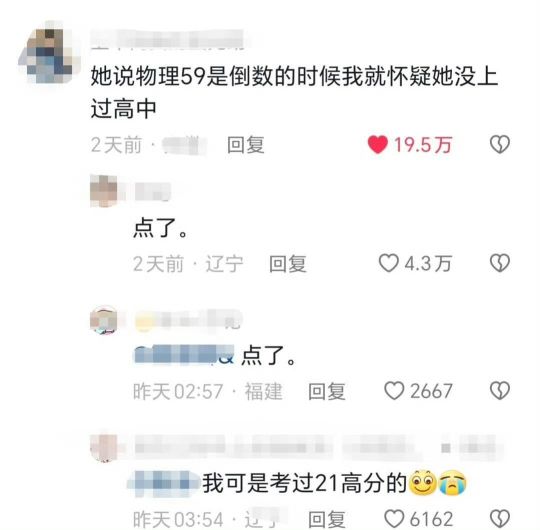Tap the blurred mention before 点了
This screenshot has width=540, height=530.
(184, 354)
